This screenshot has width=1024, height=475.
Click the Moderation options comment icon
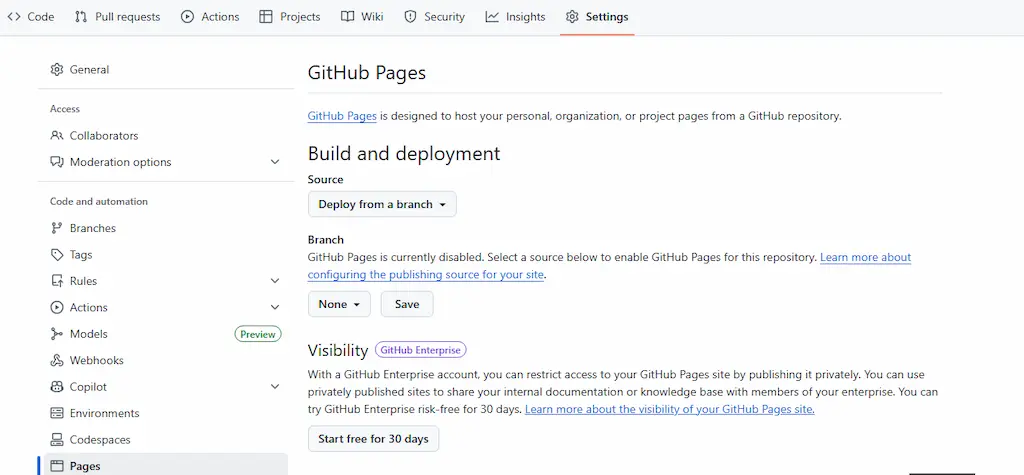(x=57, y=162)
